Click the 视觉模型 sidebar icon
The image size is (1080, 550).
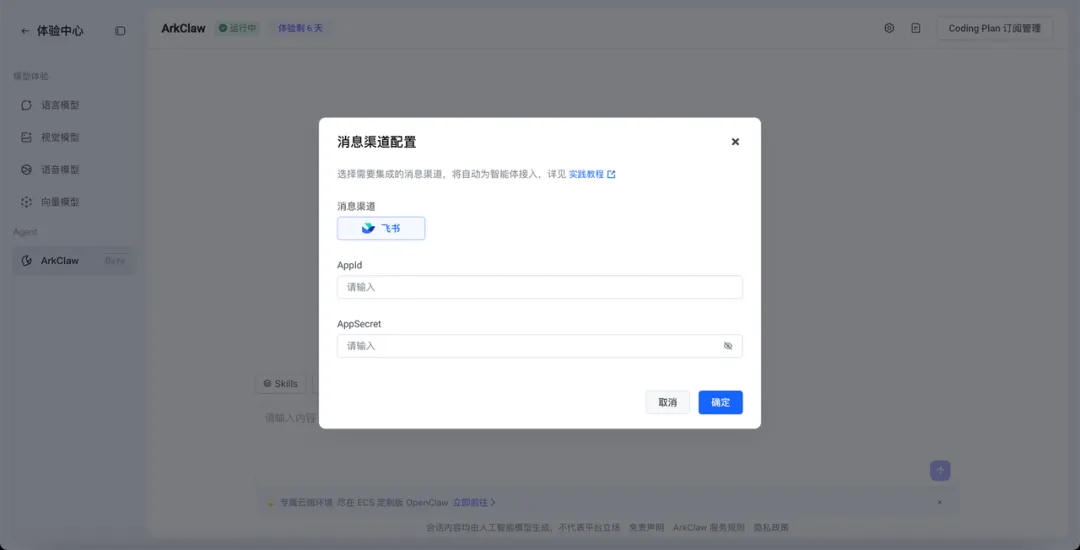[26, 138]
